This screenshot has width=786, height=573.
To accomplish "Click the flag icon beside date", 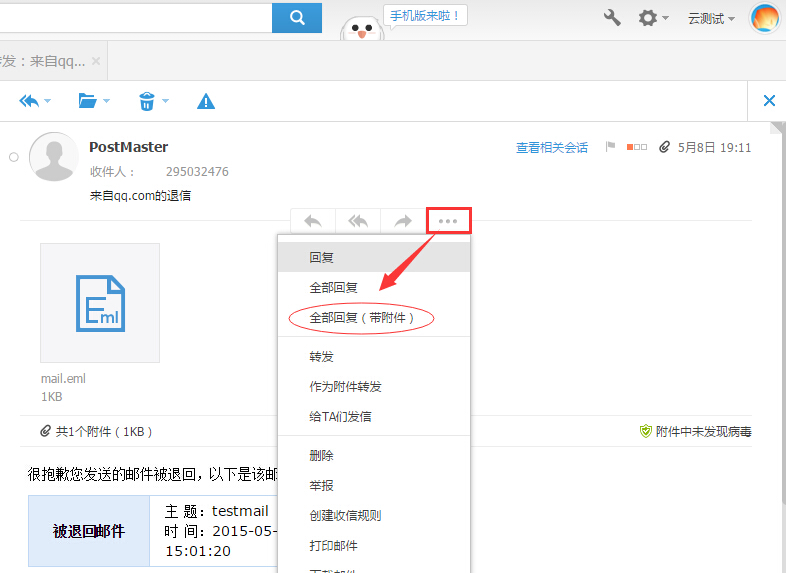I will pos(610,148).
